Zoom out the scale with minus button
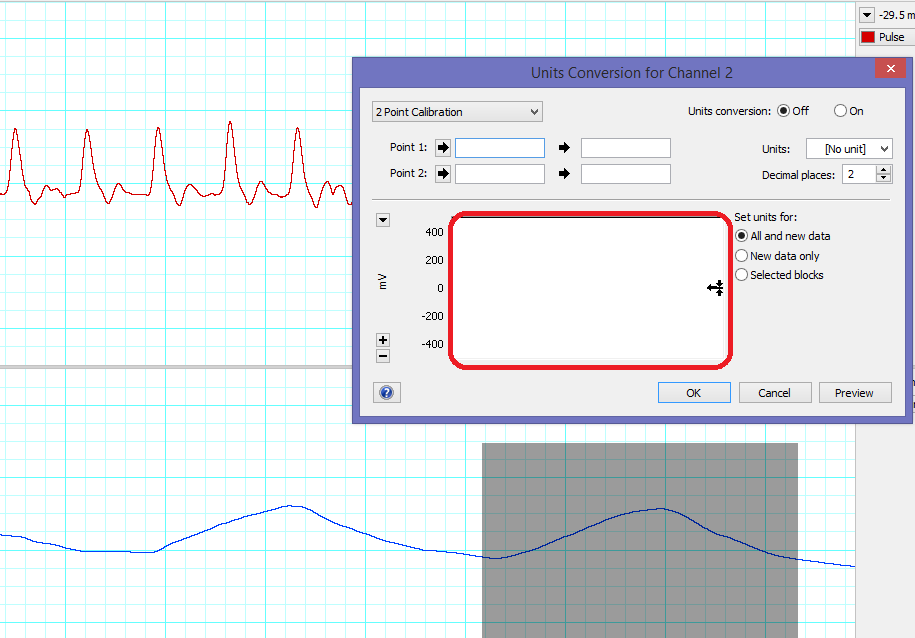Image resolution: width=915 pixels, height=638 pixels. coord(383,356)
